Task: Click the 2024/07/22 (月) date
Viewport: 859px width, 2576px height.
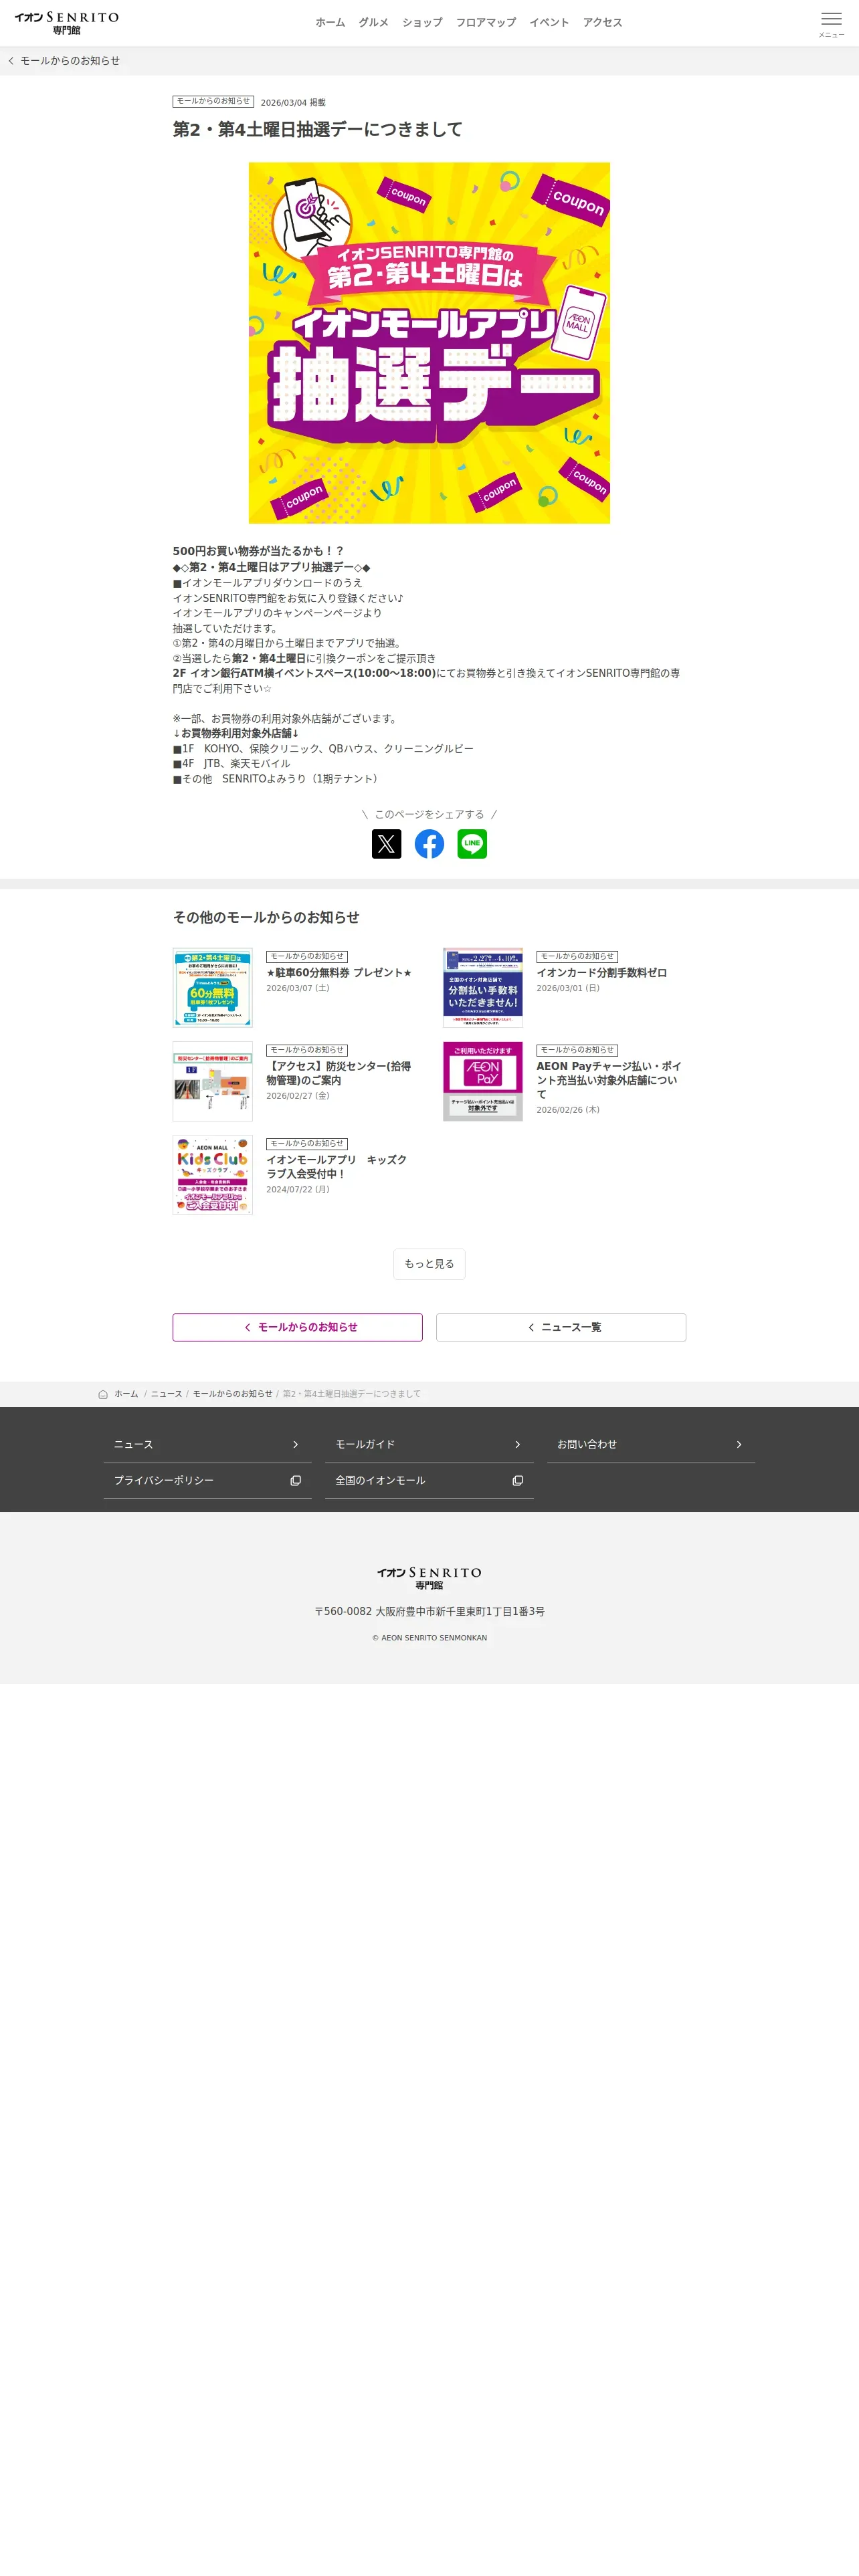Action: [297, 1189]
